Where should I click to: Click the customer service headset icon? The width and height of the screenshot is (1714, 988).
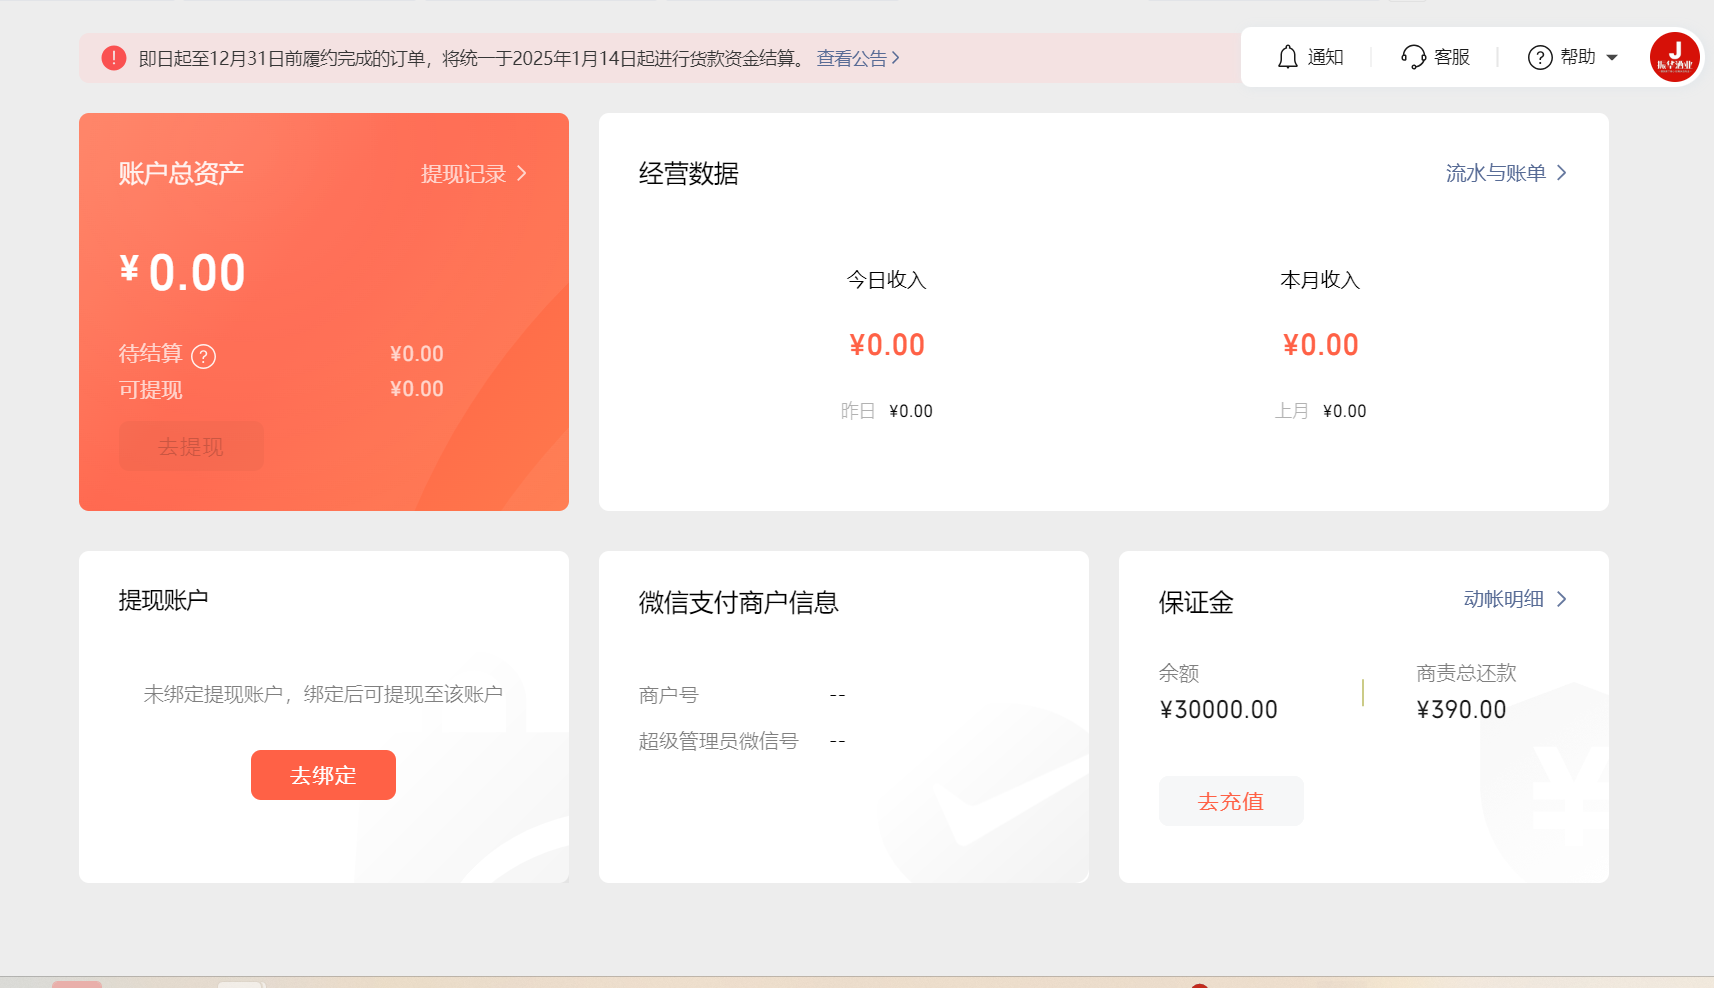tap(1413, 57)
